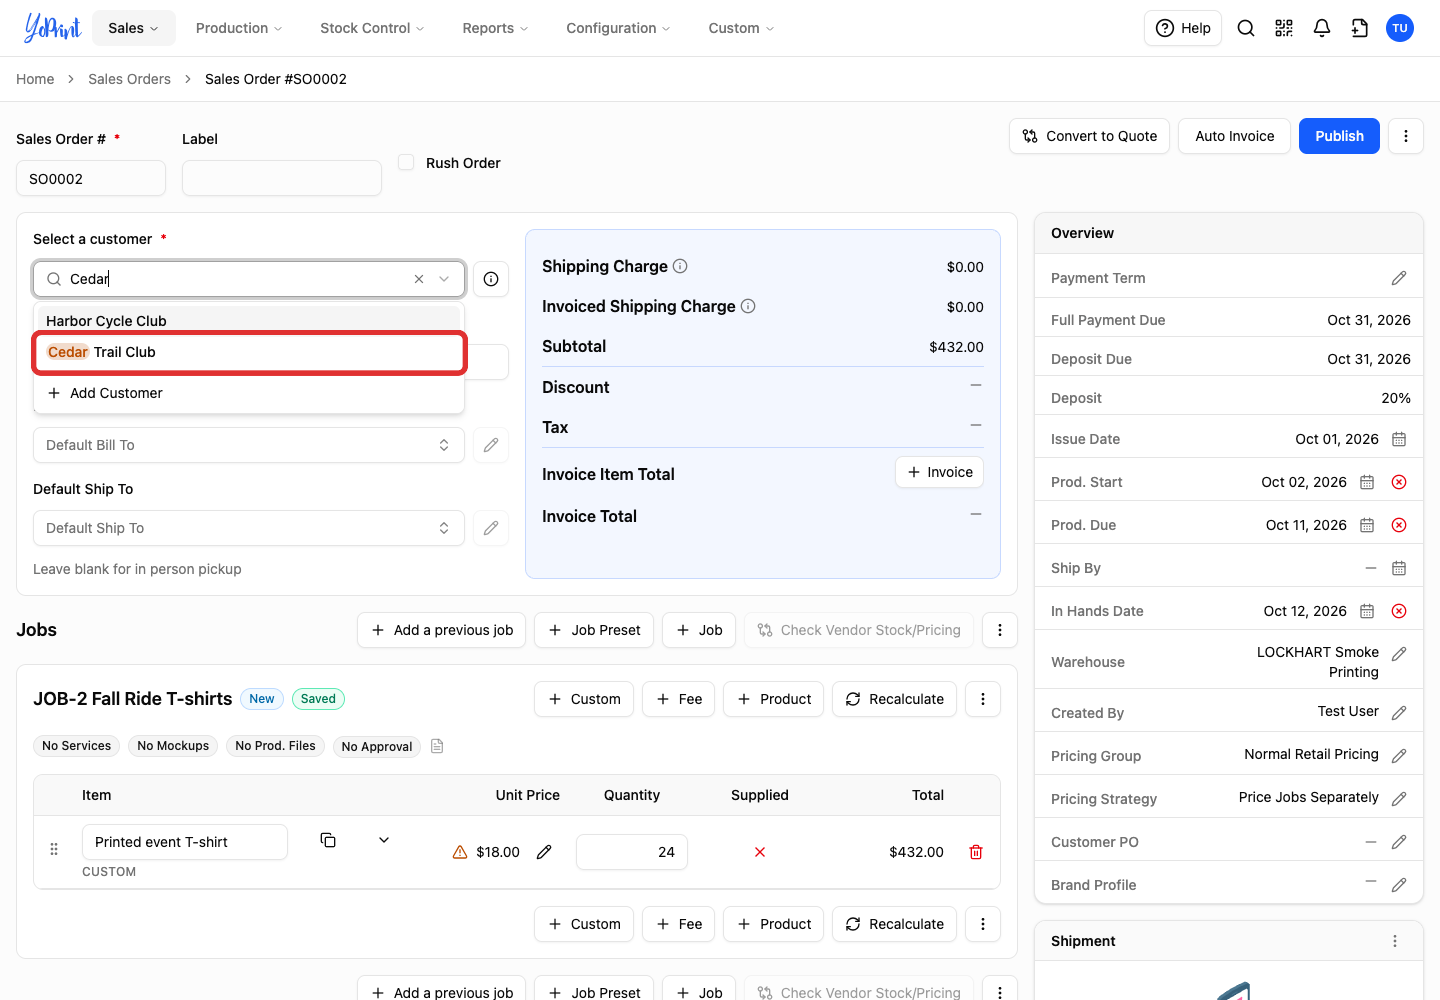Screen dimensions: 1440x1000
Task: Click the Publish button
Action: (x=1339, y=136)
